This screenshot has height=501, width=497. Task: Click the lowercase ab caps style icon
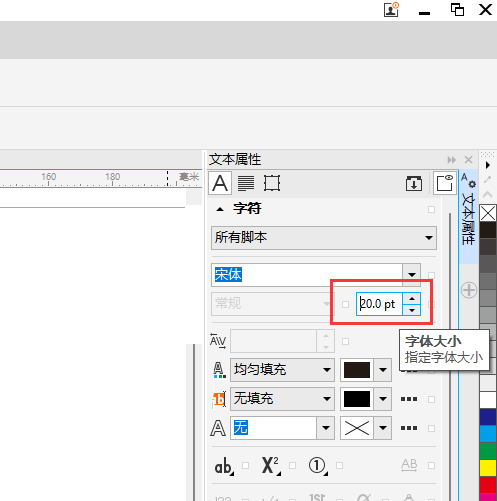[x=224, y=466]
